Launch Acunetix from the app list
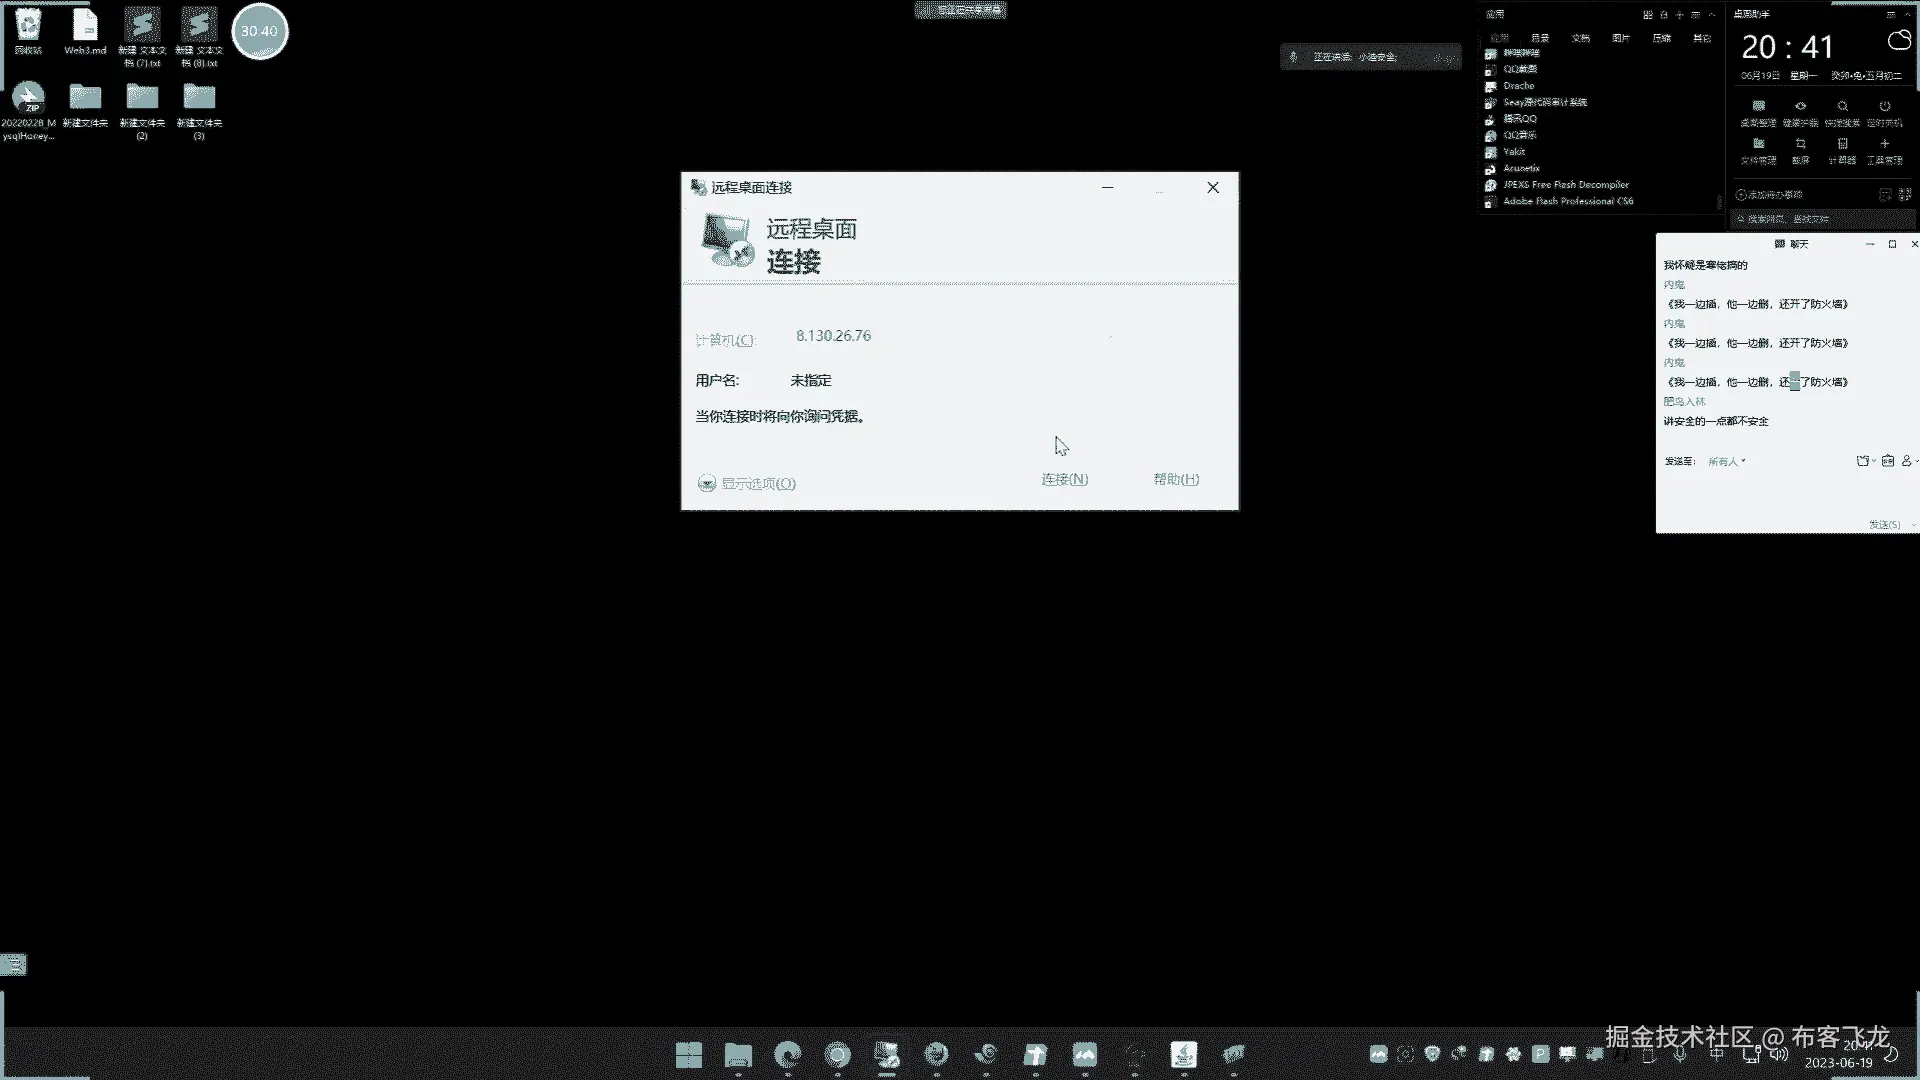The width and height of the screenshot is (1920, 1080). pos(1521,168)
